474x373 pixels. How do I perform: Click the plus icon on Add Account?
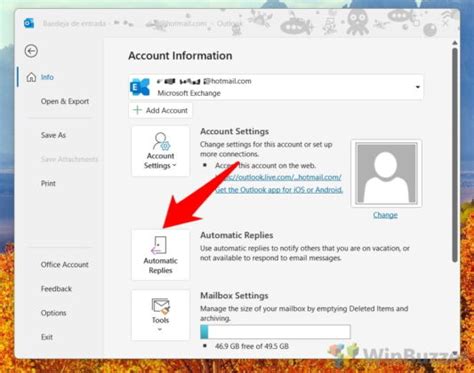[137, 110]
